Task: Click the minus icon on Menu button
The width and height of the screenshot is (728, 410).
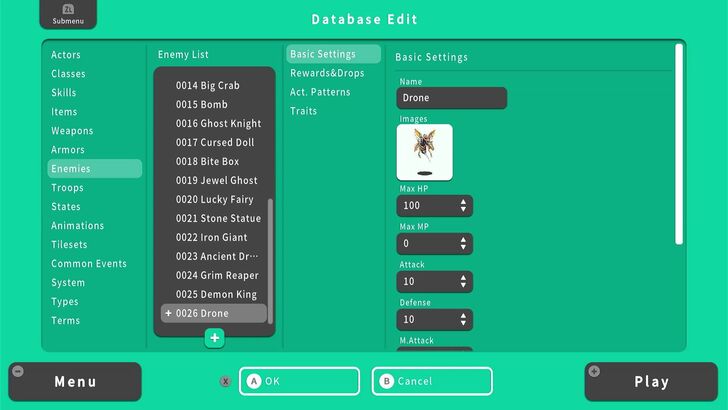Action: [18, 371]
